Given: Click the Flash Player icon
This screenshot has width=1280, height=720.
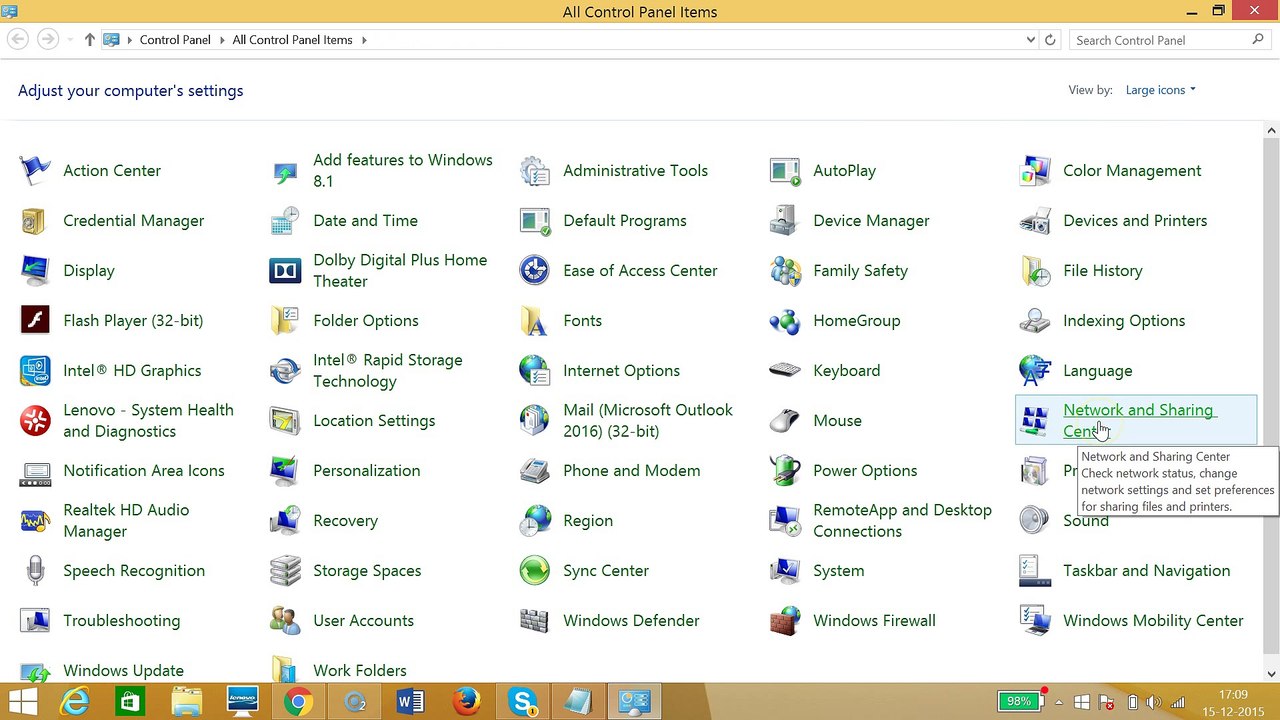Looking at the screenshot, I should [x=35, y=321].
